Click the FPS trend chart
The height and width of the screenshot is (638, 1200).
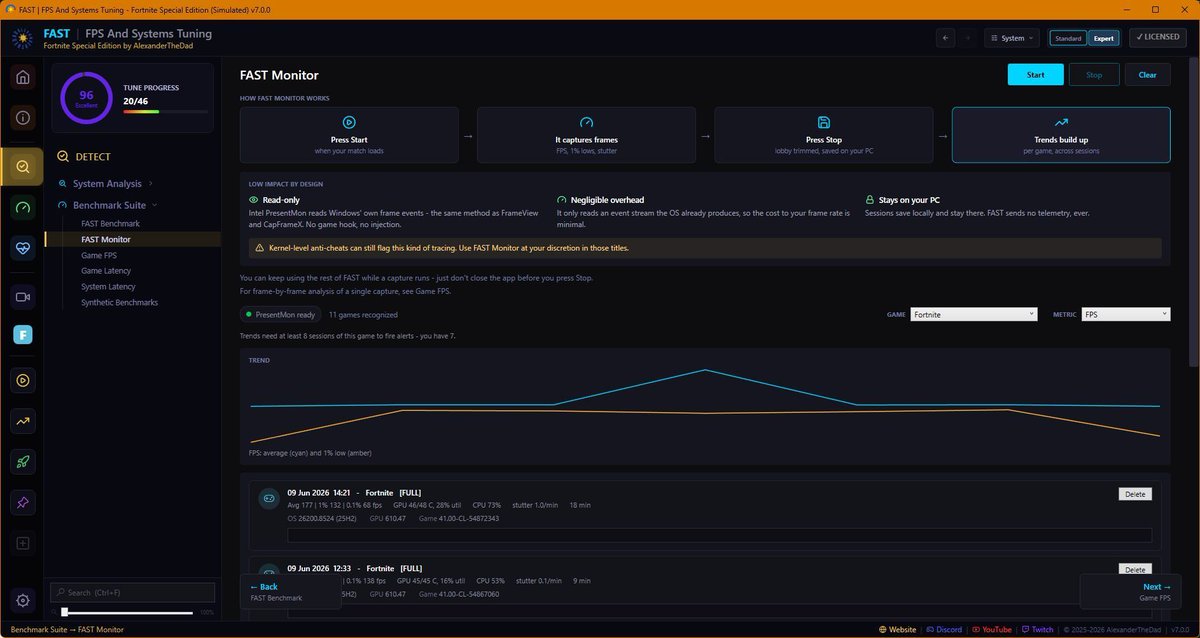pyautogui.click(x=705, y=406)
